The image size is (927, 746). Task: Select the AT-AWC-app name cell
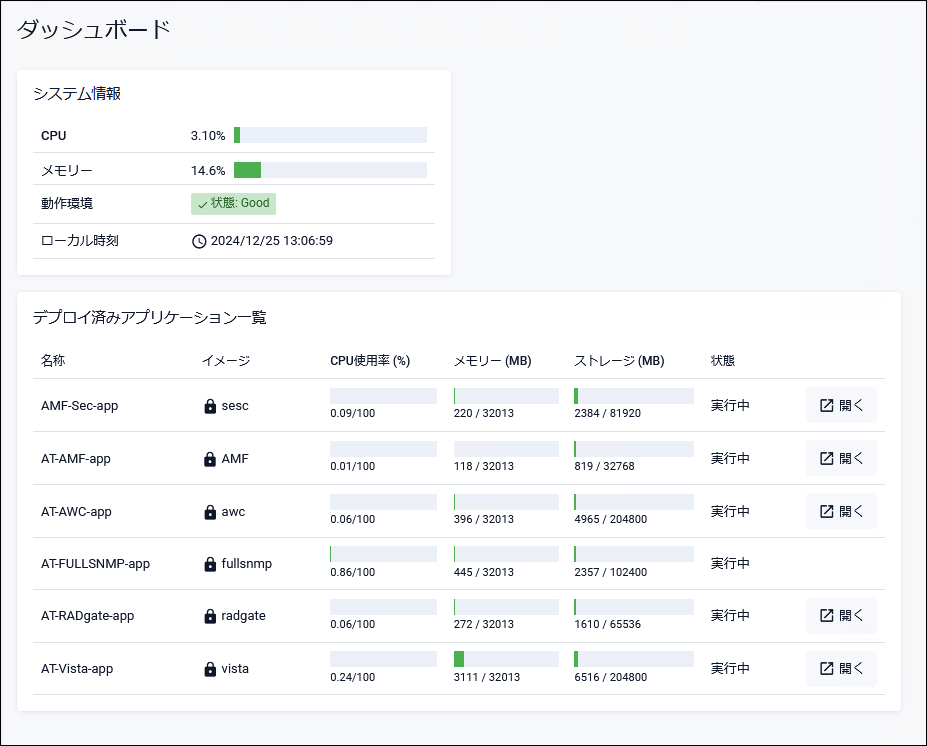[76, 511]
